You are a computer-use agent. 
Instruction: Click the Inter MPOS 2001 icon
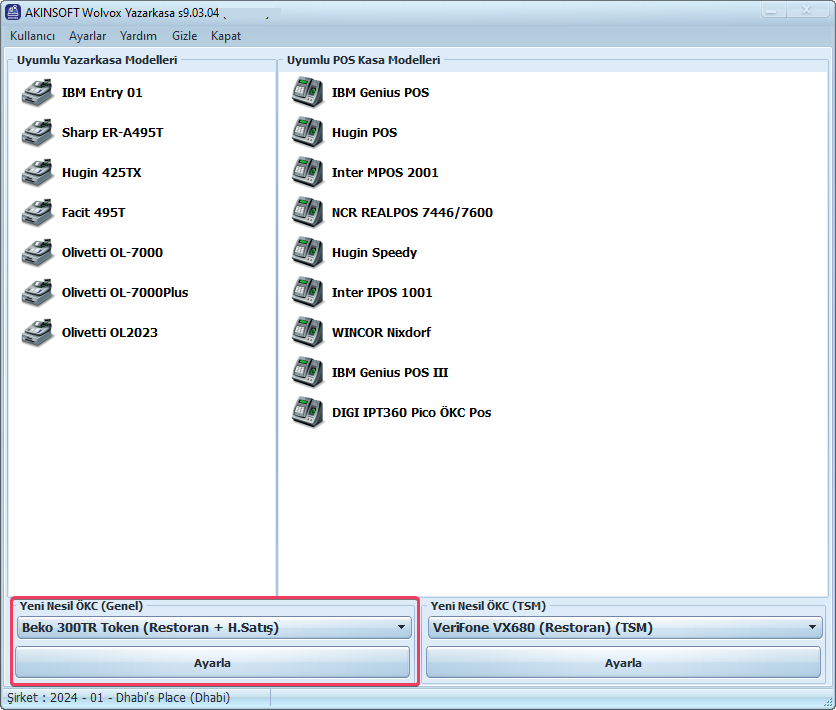pos(307,173)
